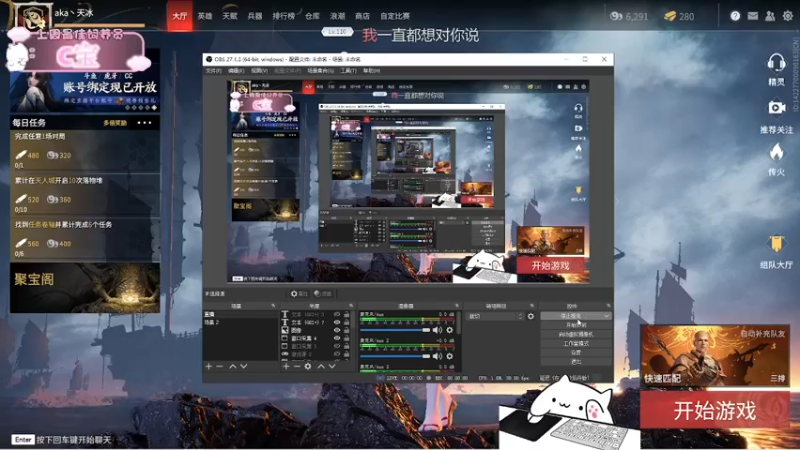
Task: Open settings gear for 麦克风/Aux 2 channel
Action: click(449, 356)
